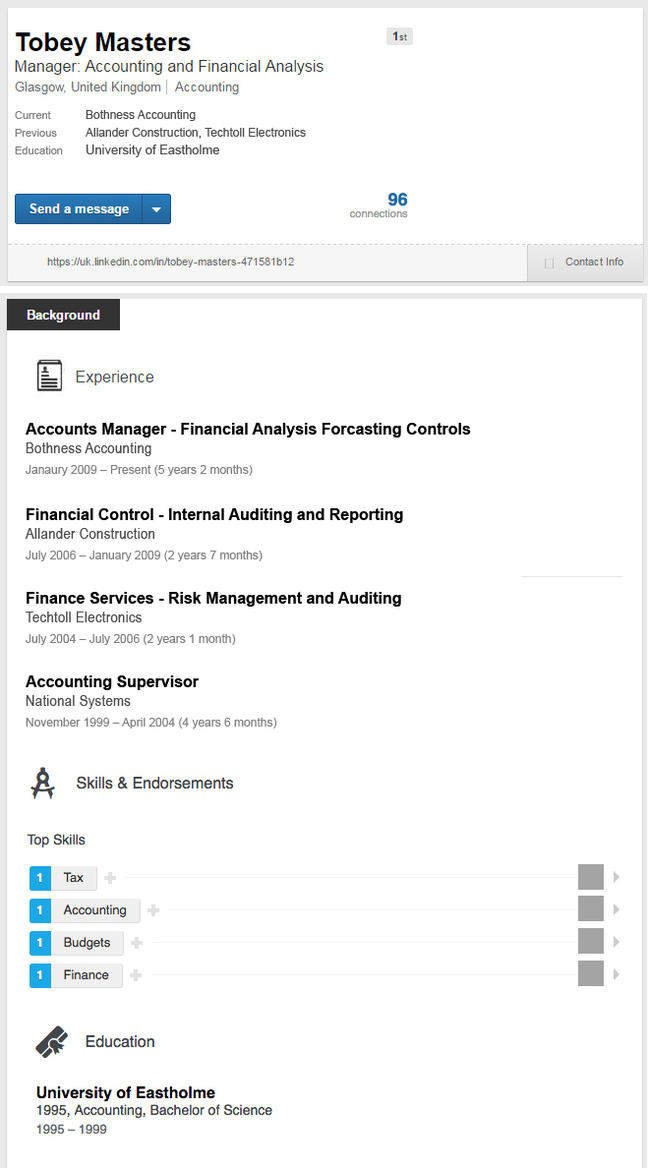Viewport: 648px width, 1168px height.
Task: Expand endorsers arrow for the Tax skill
Action: tap(617, 877)
